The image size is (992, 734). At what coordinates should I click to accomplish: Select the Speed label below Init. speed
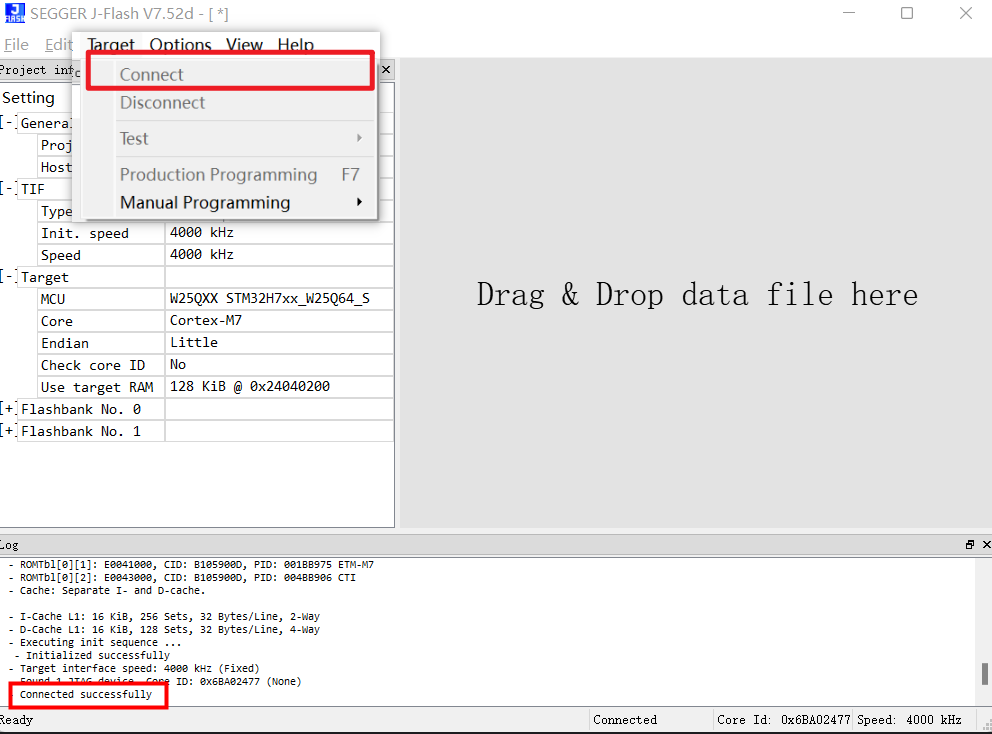(61, 256)
